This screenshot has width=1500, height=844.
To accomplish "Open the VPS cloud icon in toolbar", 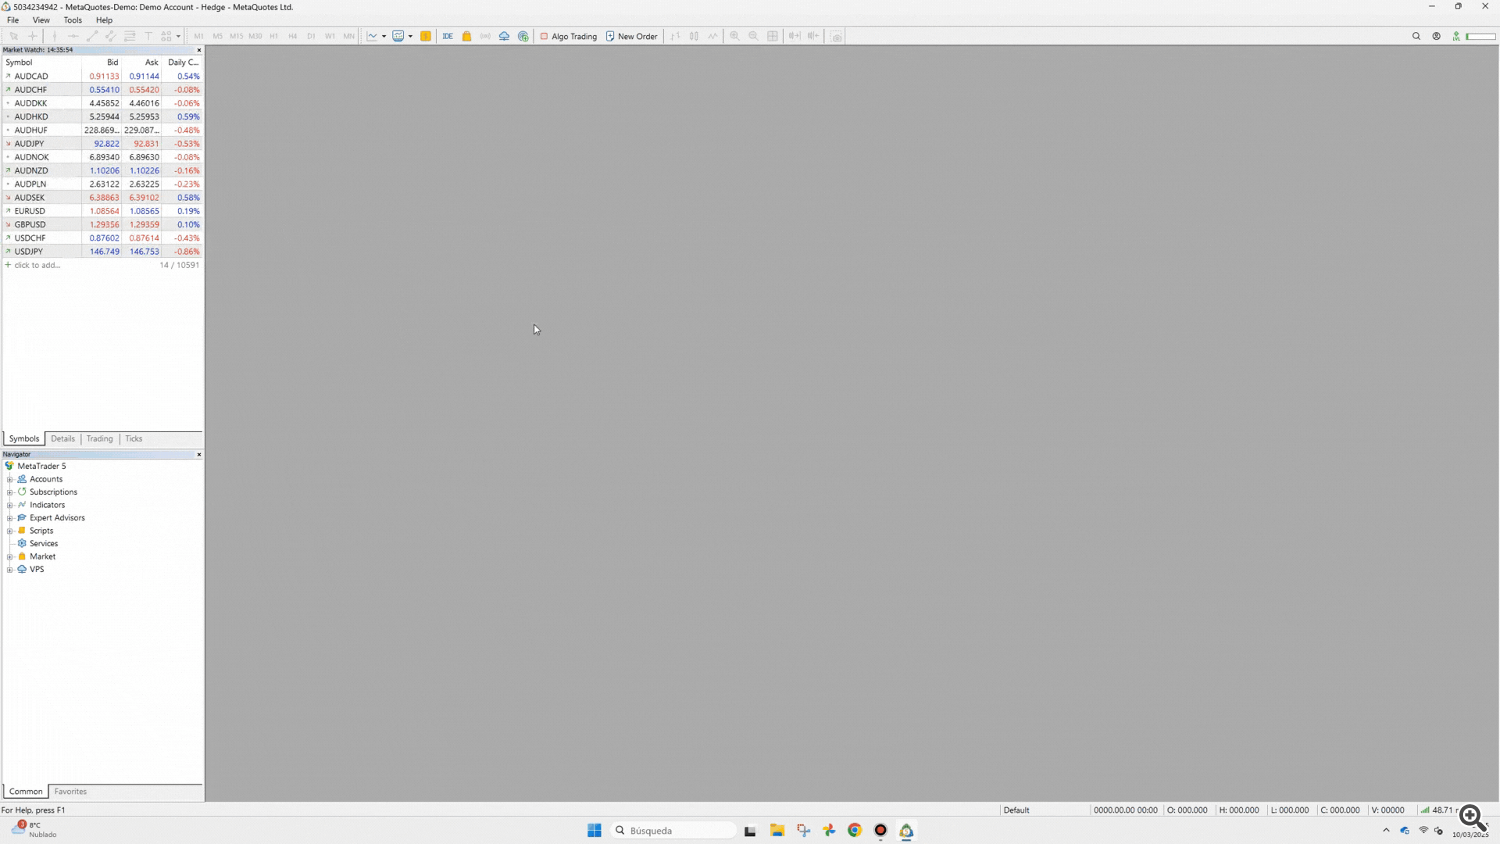I will point(504,36).
